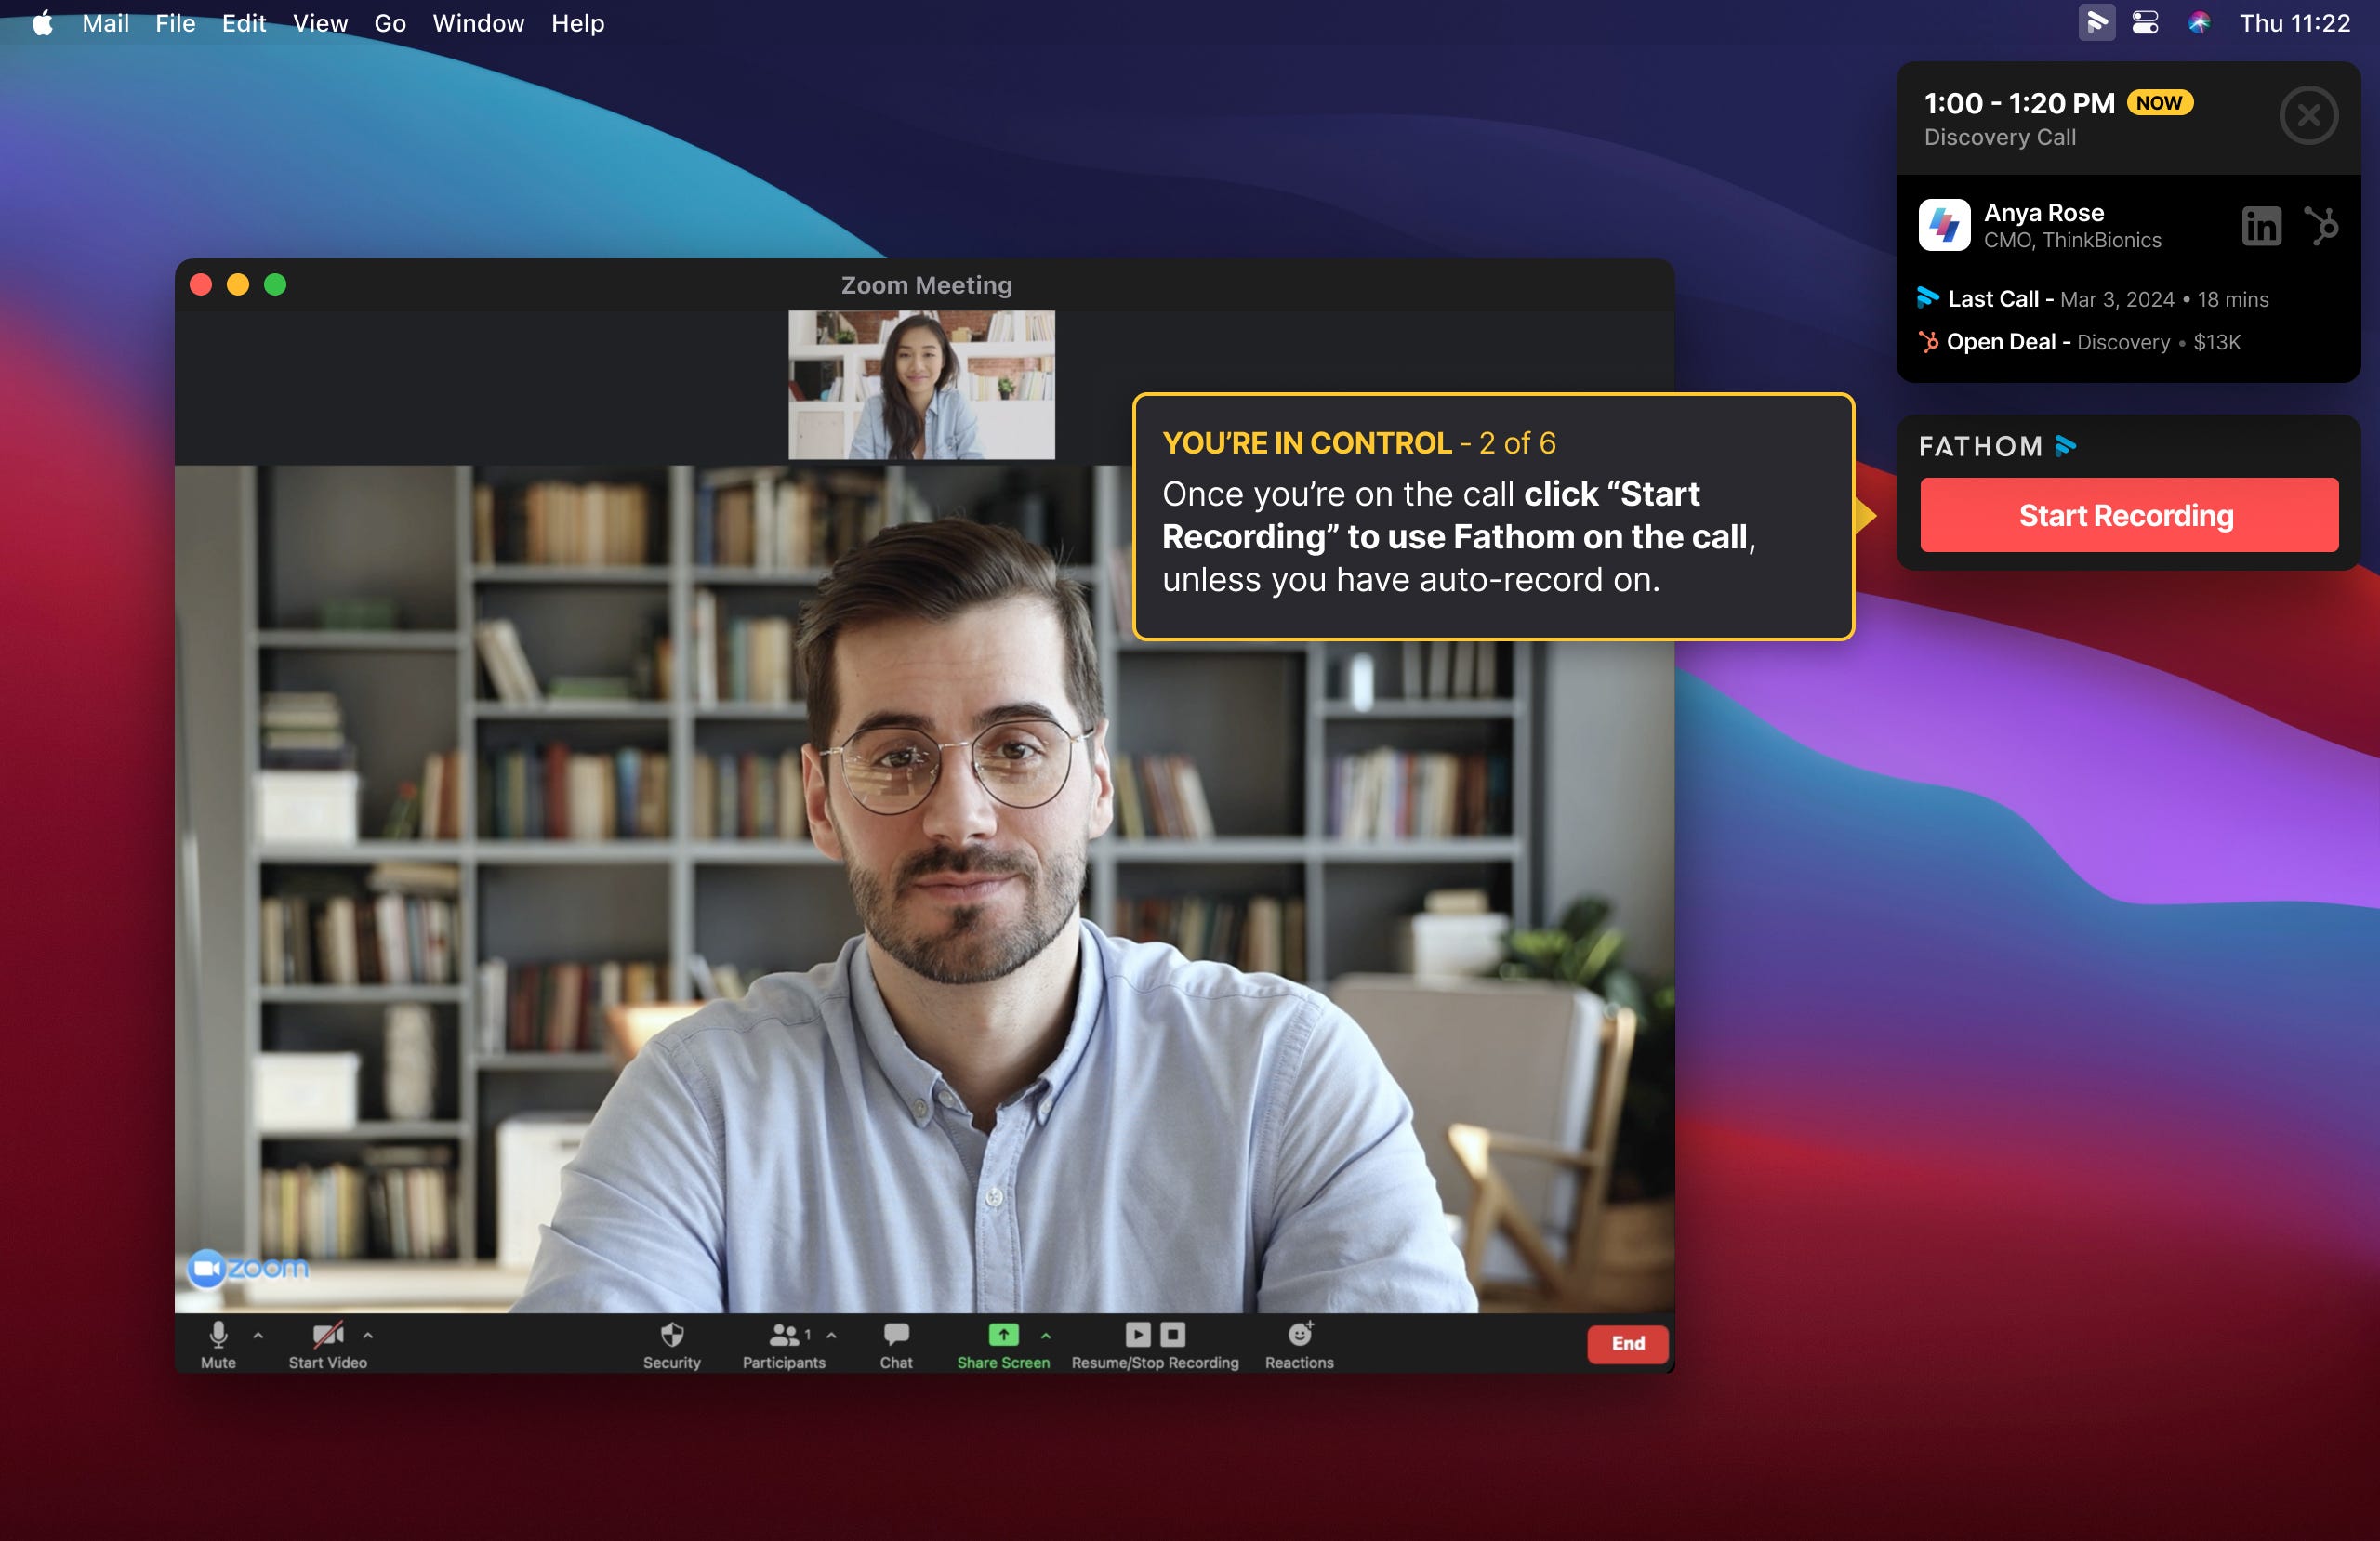Click the Fathom menu bar icon

click(x=2097, y=22)
